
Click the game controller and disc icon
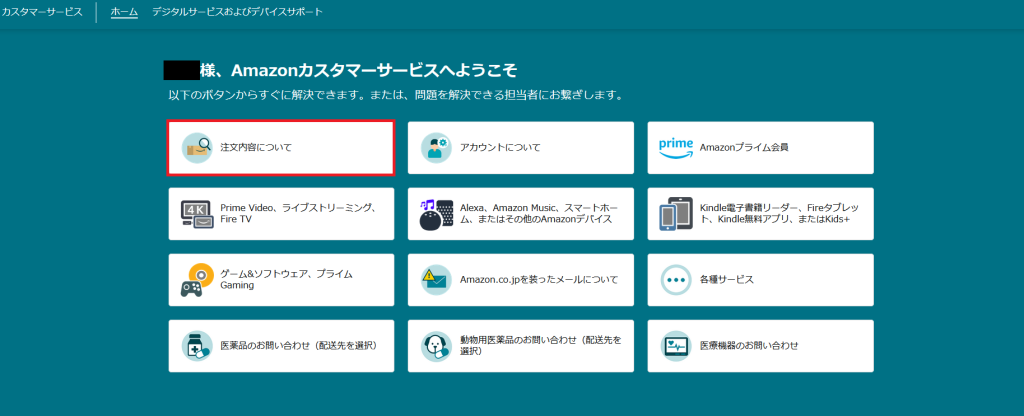pos(197,280)
